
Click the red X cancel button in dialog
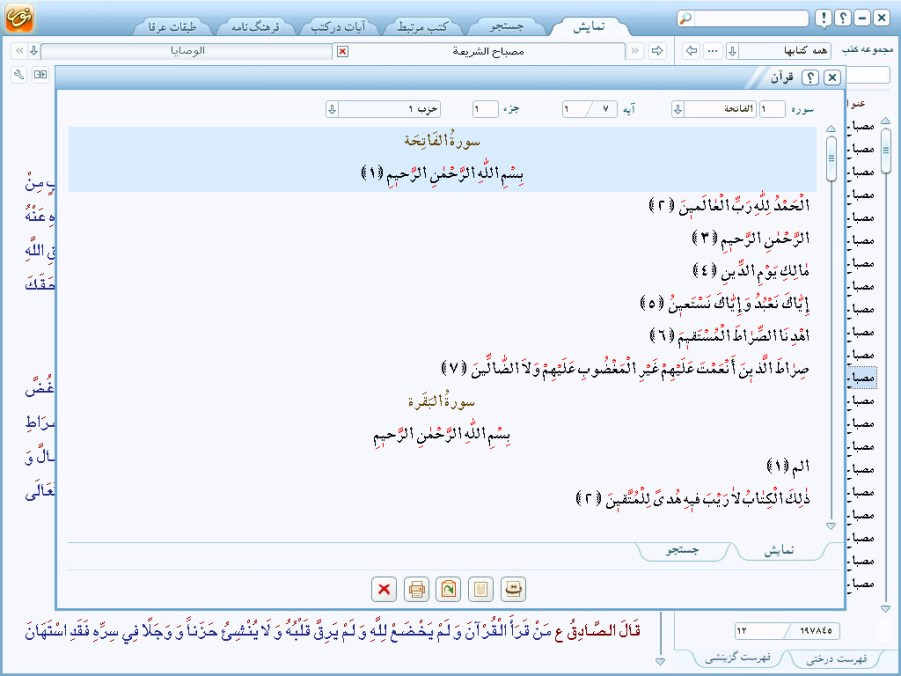(384, 589)
